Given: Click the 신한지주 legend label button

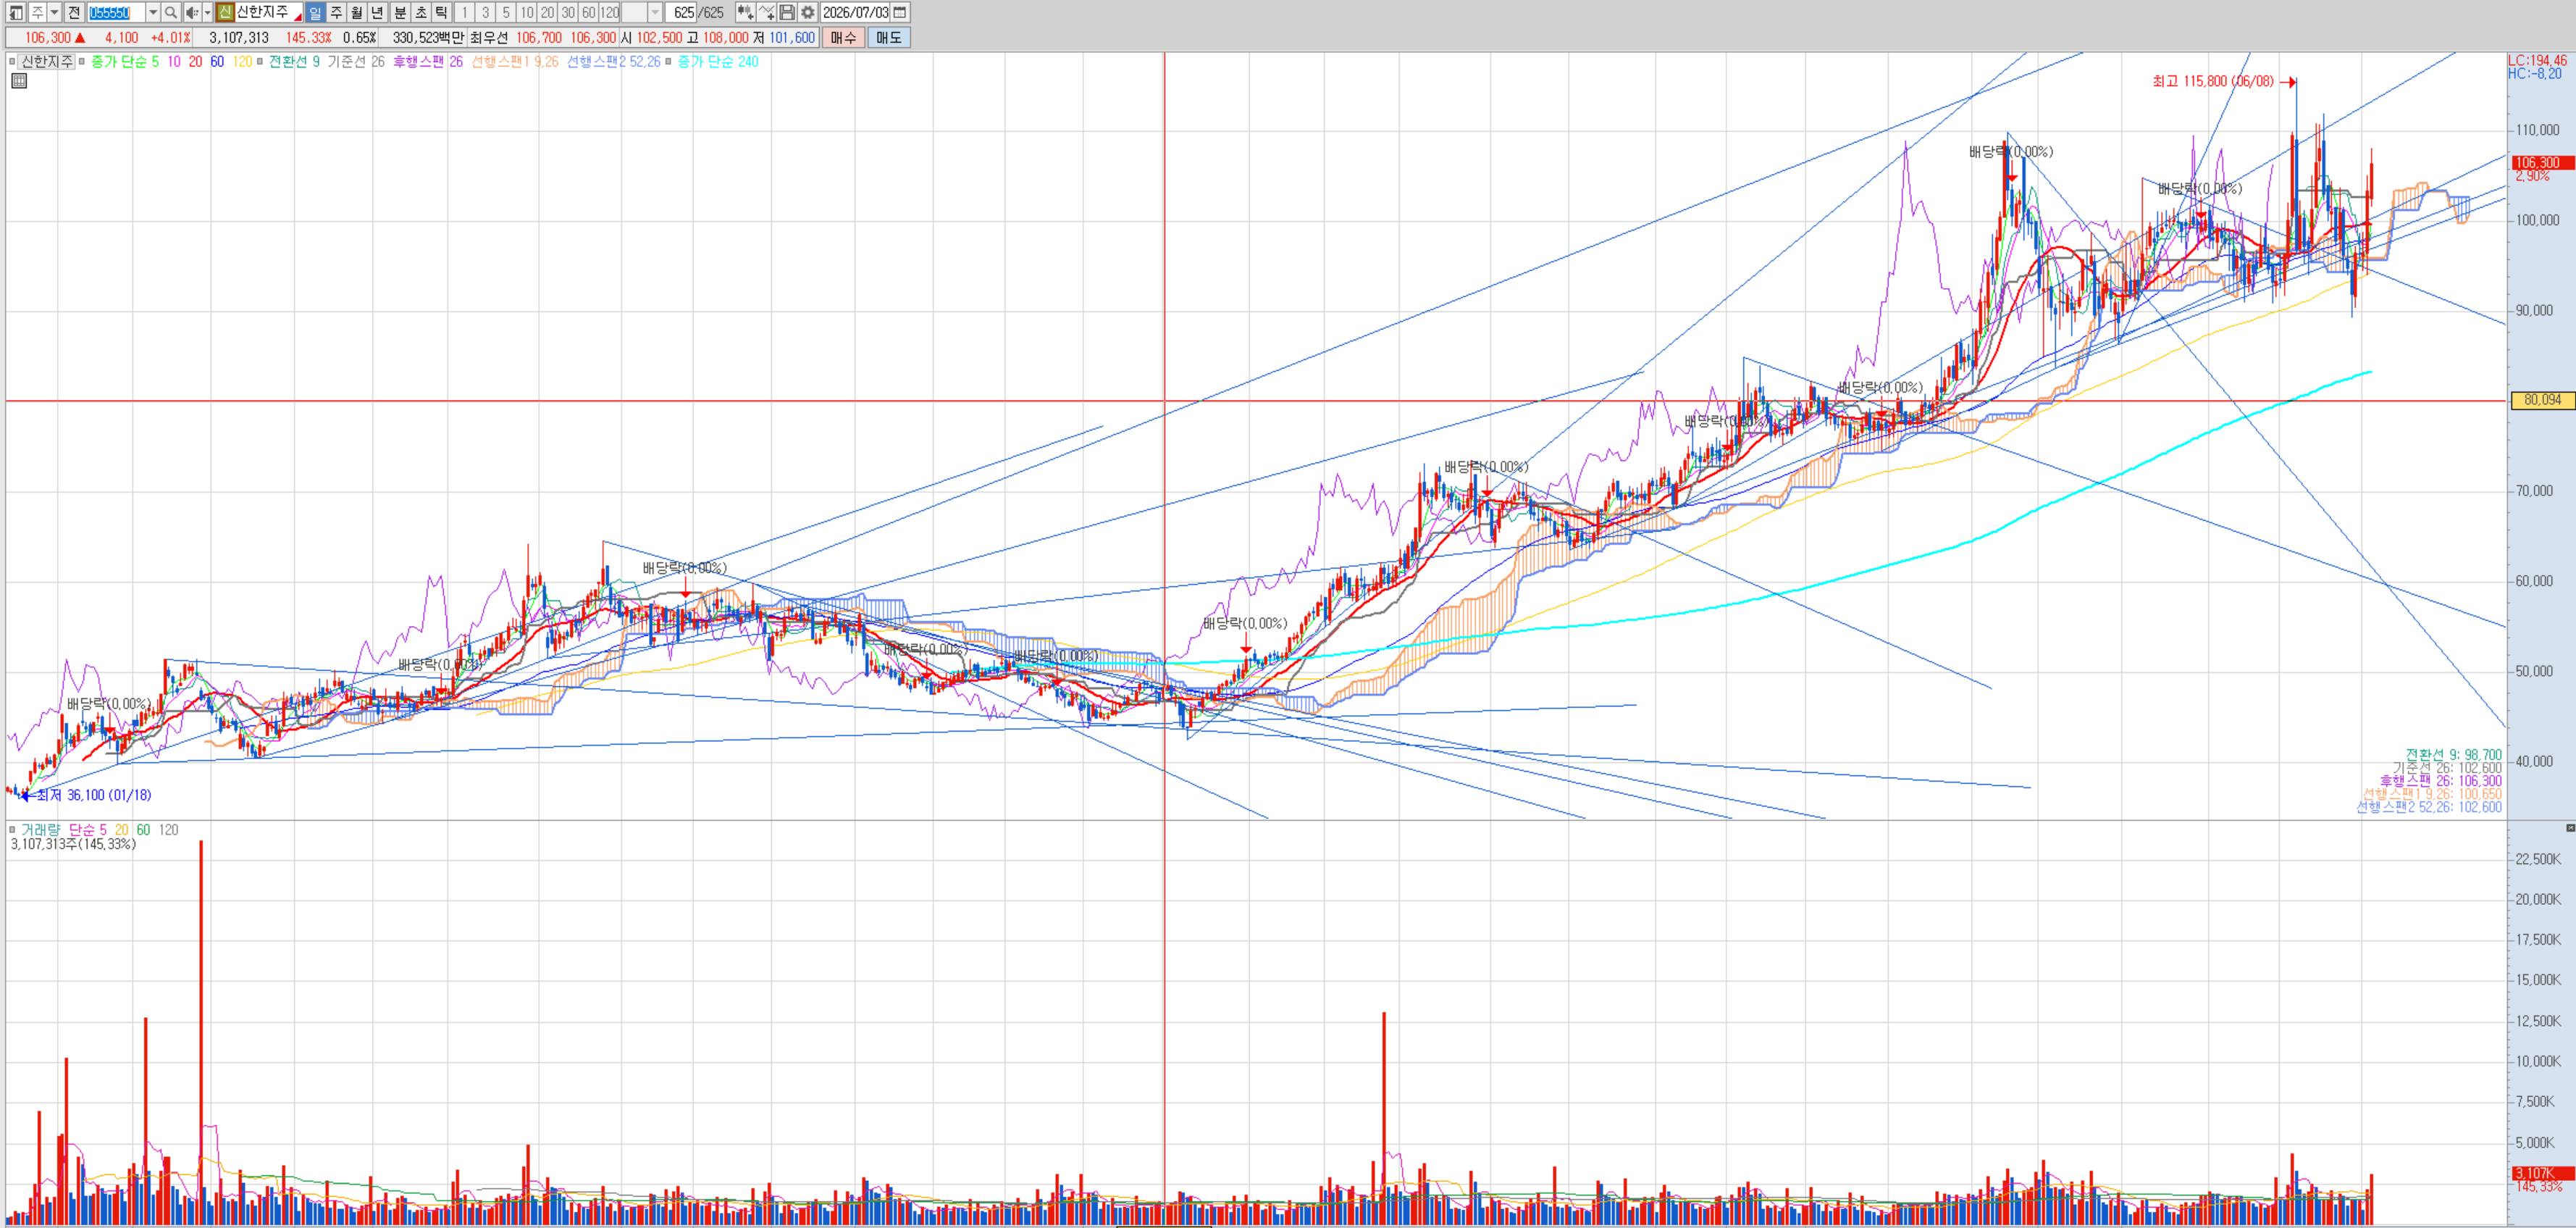Looking at the screenshot, I should tap(47, 62).
